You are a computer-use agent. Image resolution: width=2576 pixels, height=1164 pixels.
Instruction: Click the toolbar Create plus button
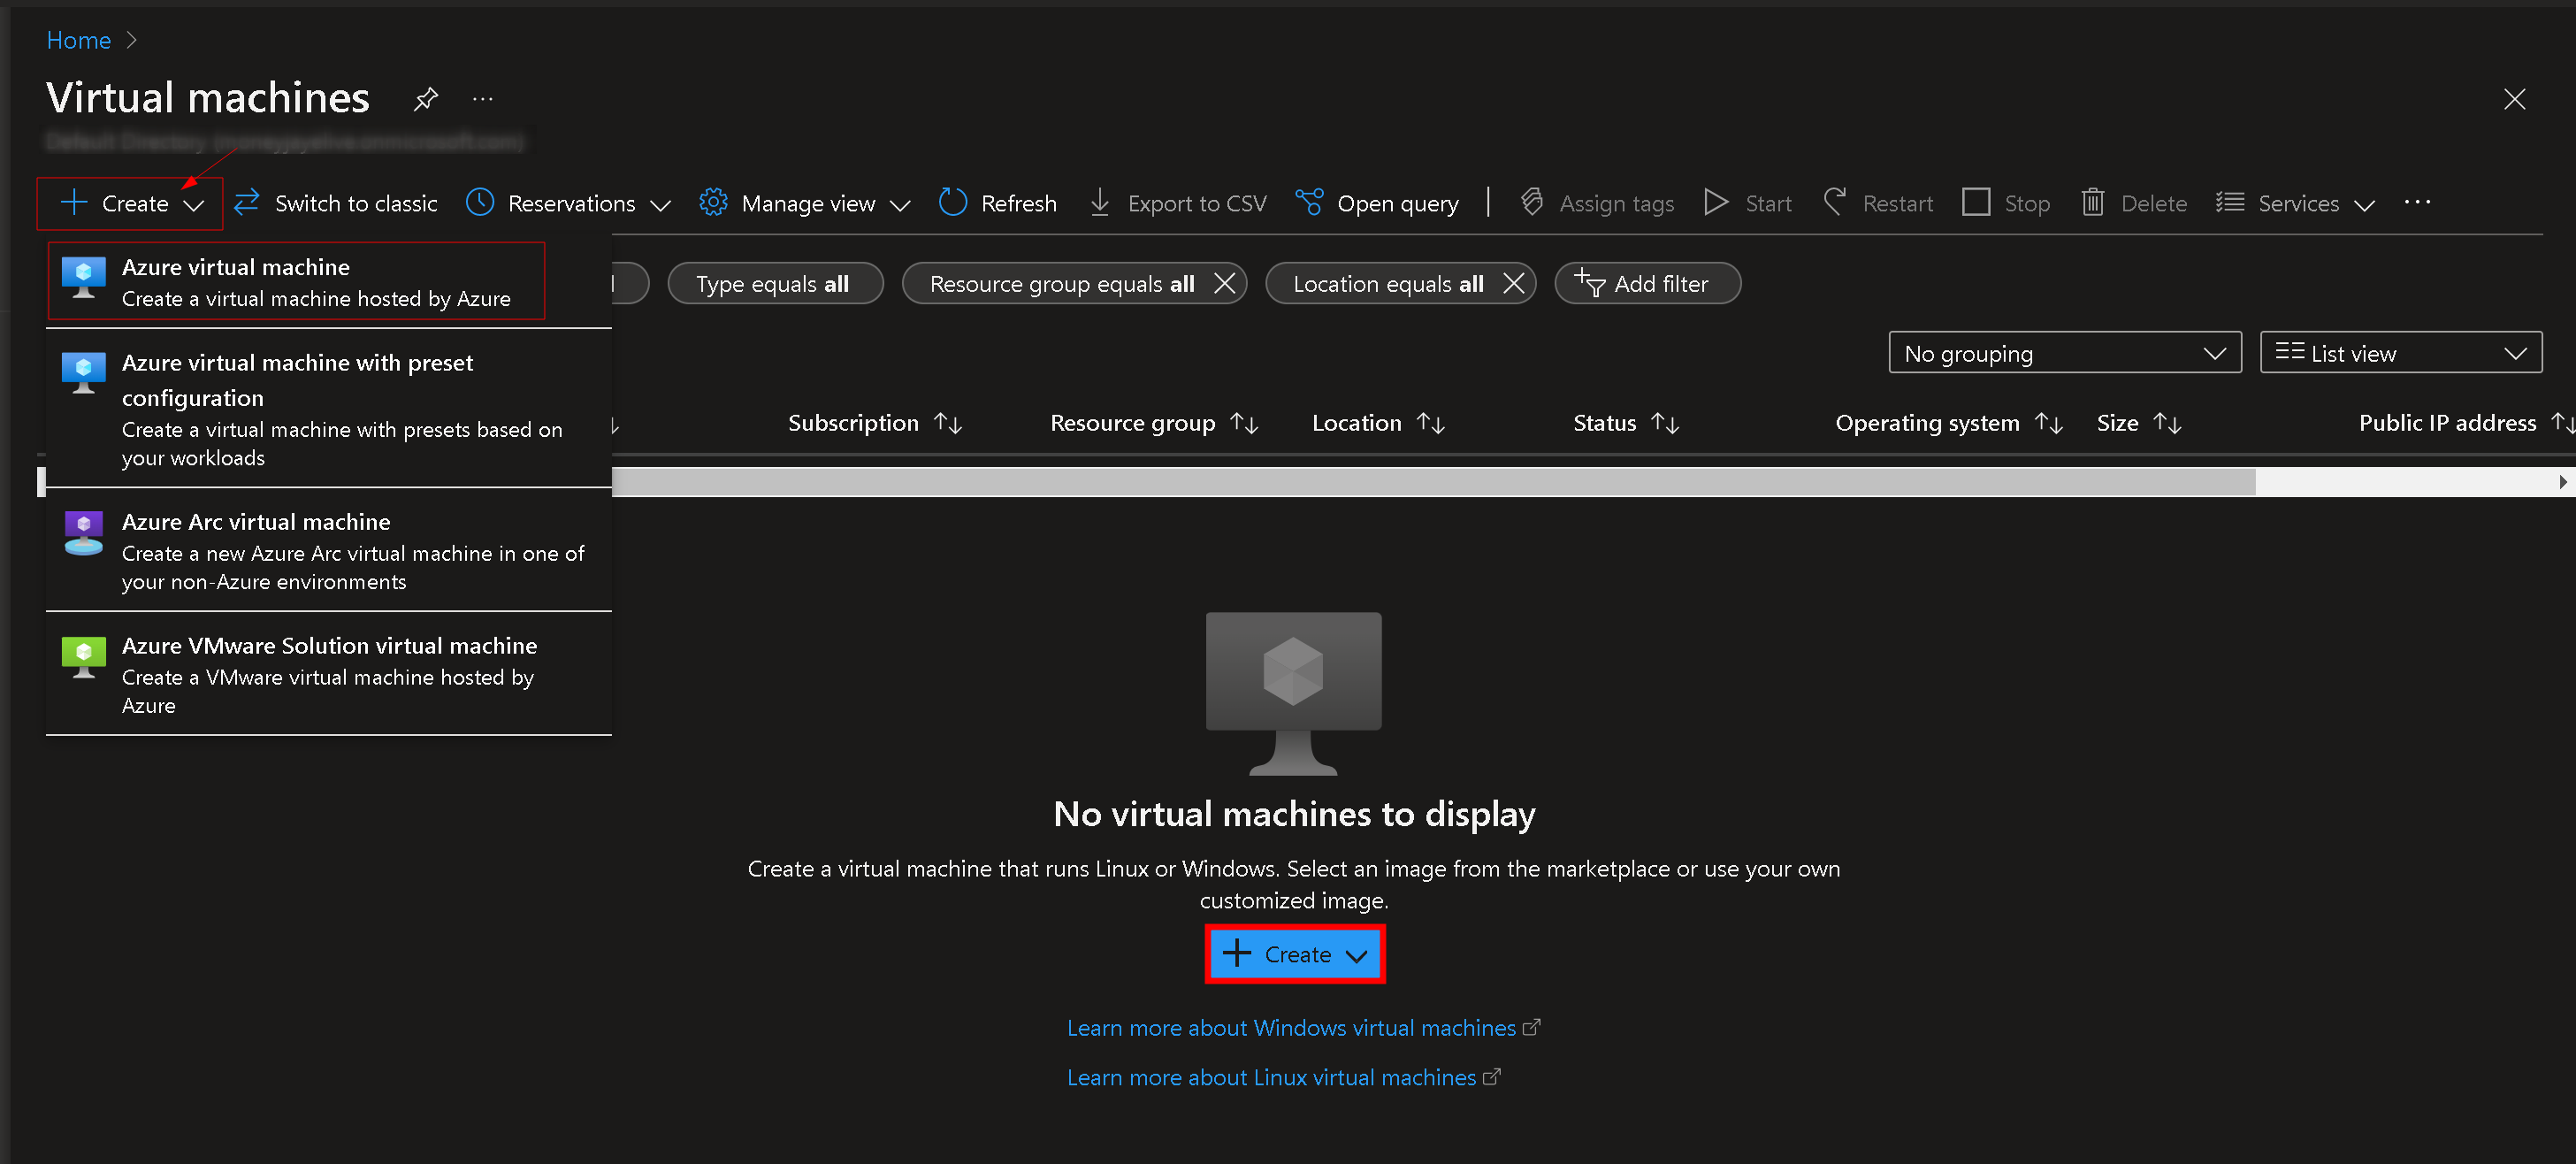point(132,203)
